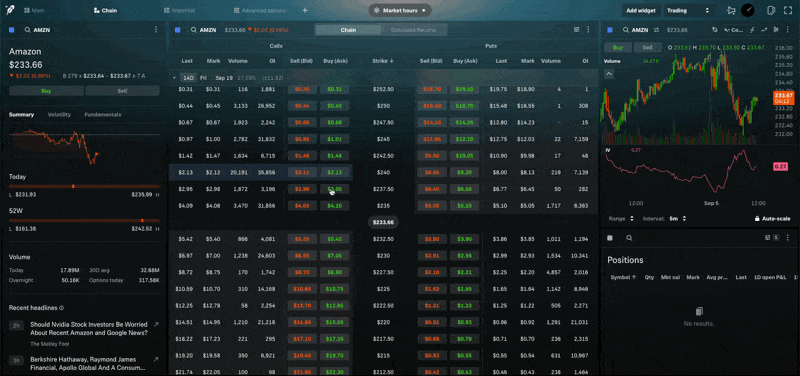Click Sell button in Amazon summary widget
This screenshot has width=800, height=376.
click(122, 91)
